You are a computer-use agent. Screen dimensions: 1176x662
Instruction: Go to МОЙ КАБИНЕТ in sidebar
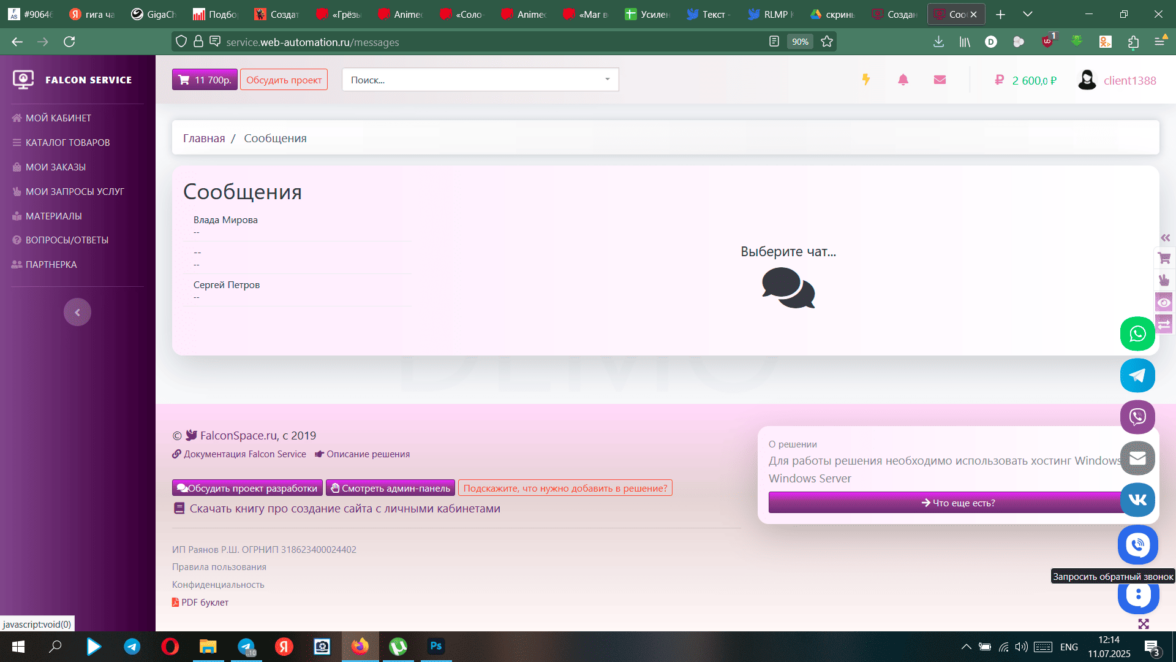click(52, 118)
